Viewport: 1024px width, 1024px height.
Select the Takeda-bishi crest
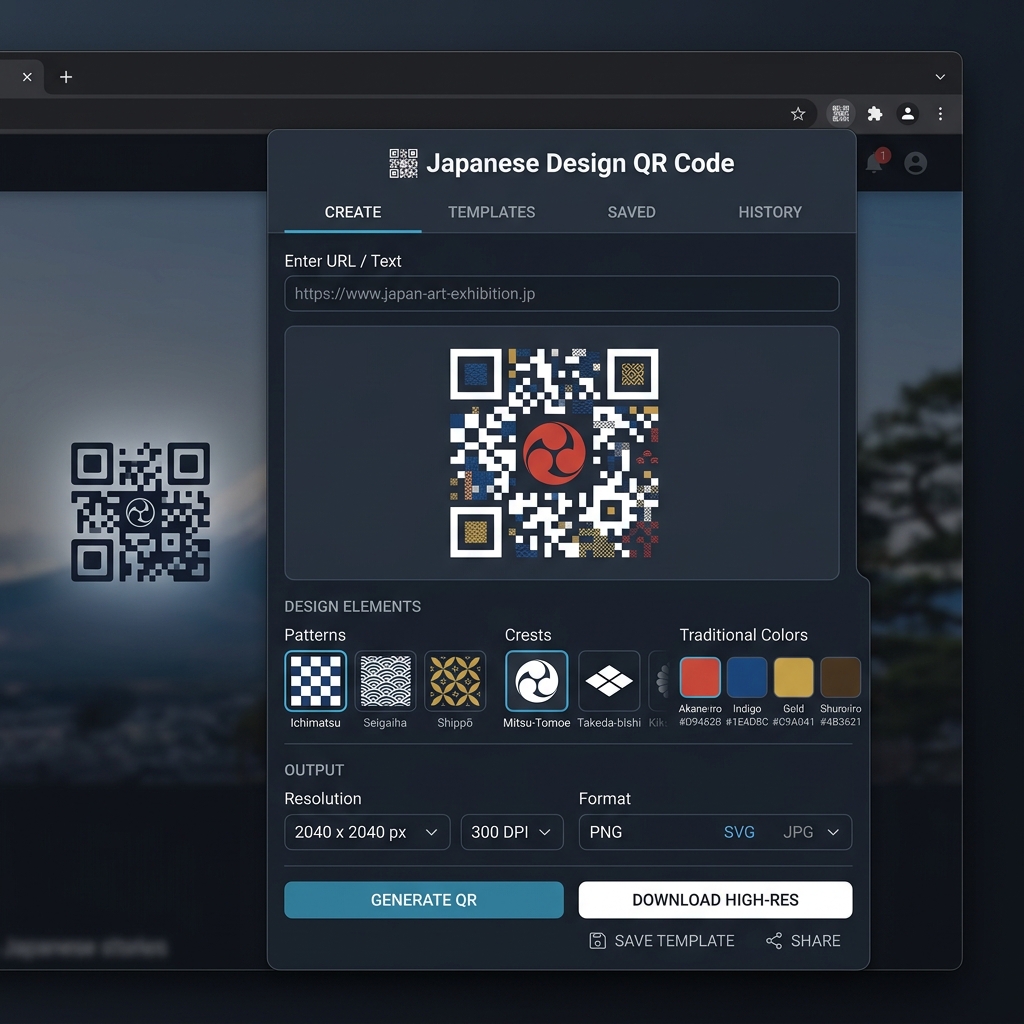tap(609, 680)
